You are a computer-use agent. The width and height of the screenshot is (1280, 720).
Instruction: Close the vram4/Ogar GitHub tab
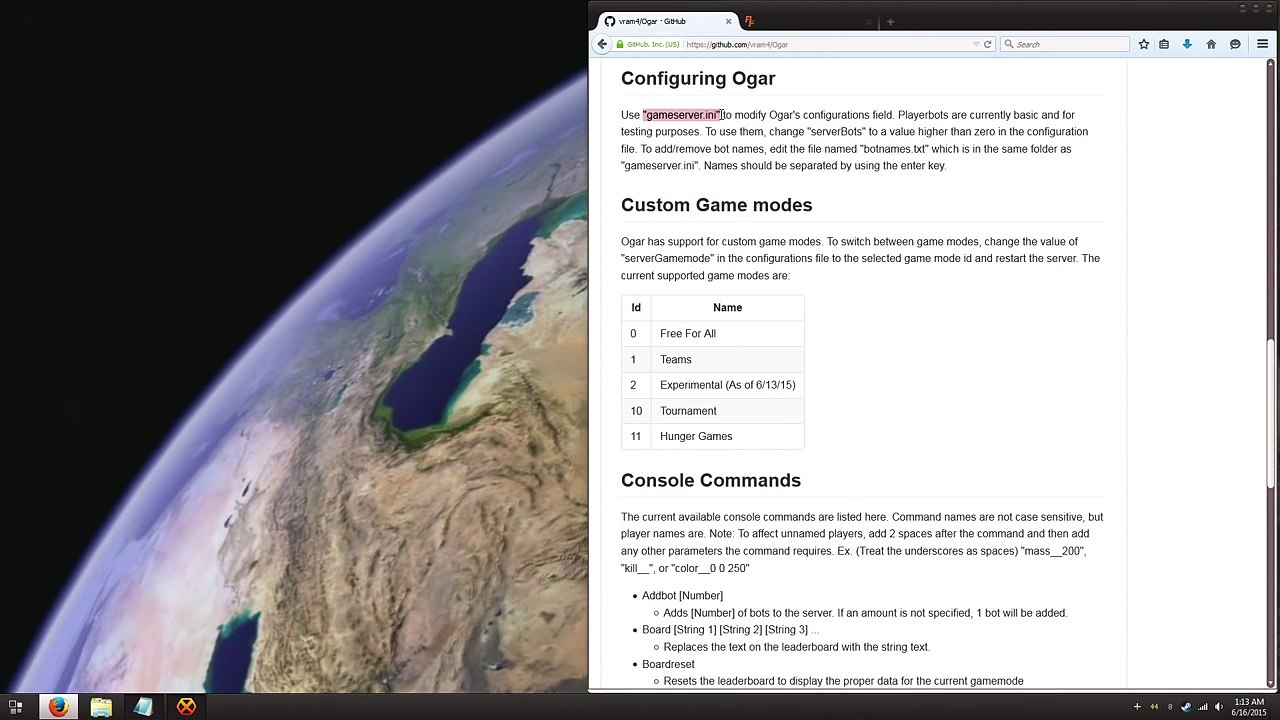[x=728, y=21]
